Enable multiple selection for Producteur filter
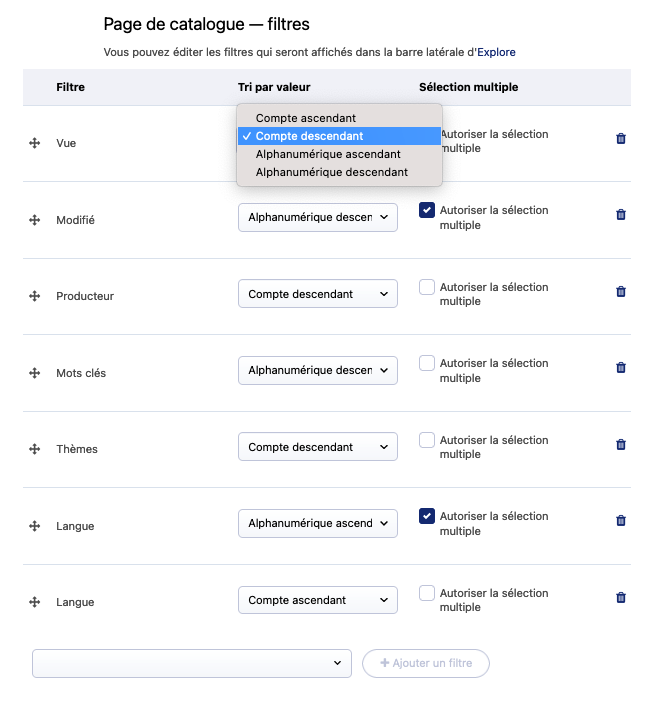 tap(427, 287)
